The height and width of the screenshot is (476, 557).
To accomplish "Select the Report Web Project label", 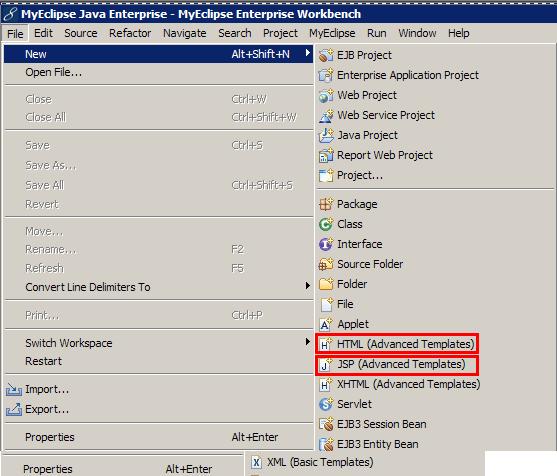I will (385, 155).
